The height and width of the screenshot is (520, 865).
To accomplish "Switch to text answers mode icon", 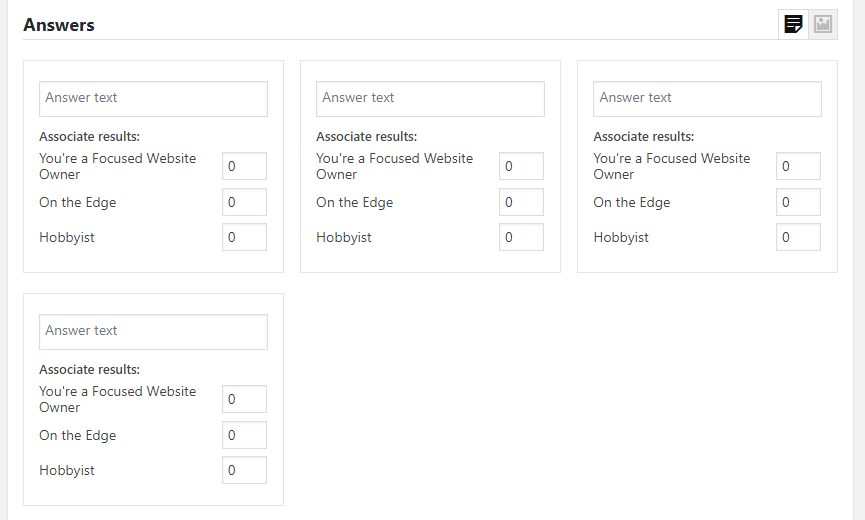I will (x=793, y=24).
